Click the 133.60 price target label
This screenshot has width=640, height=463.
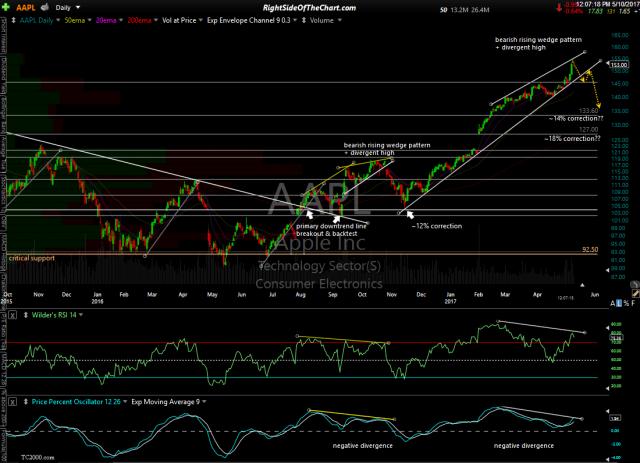tap(589, 111)
